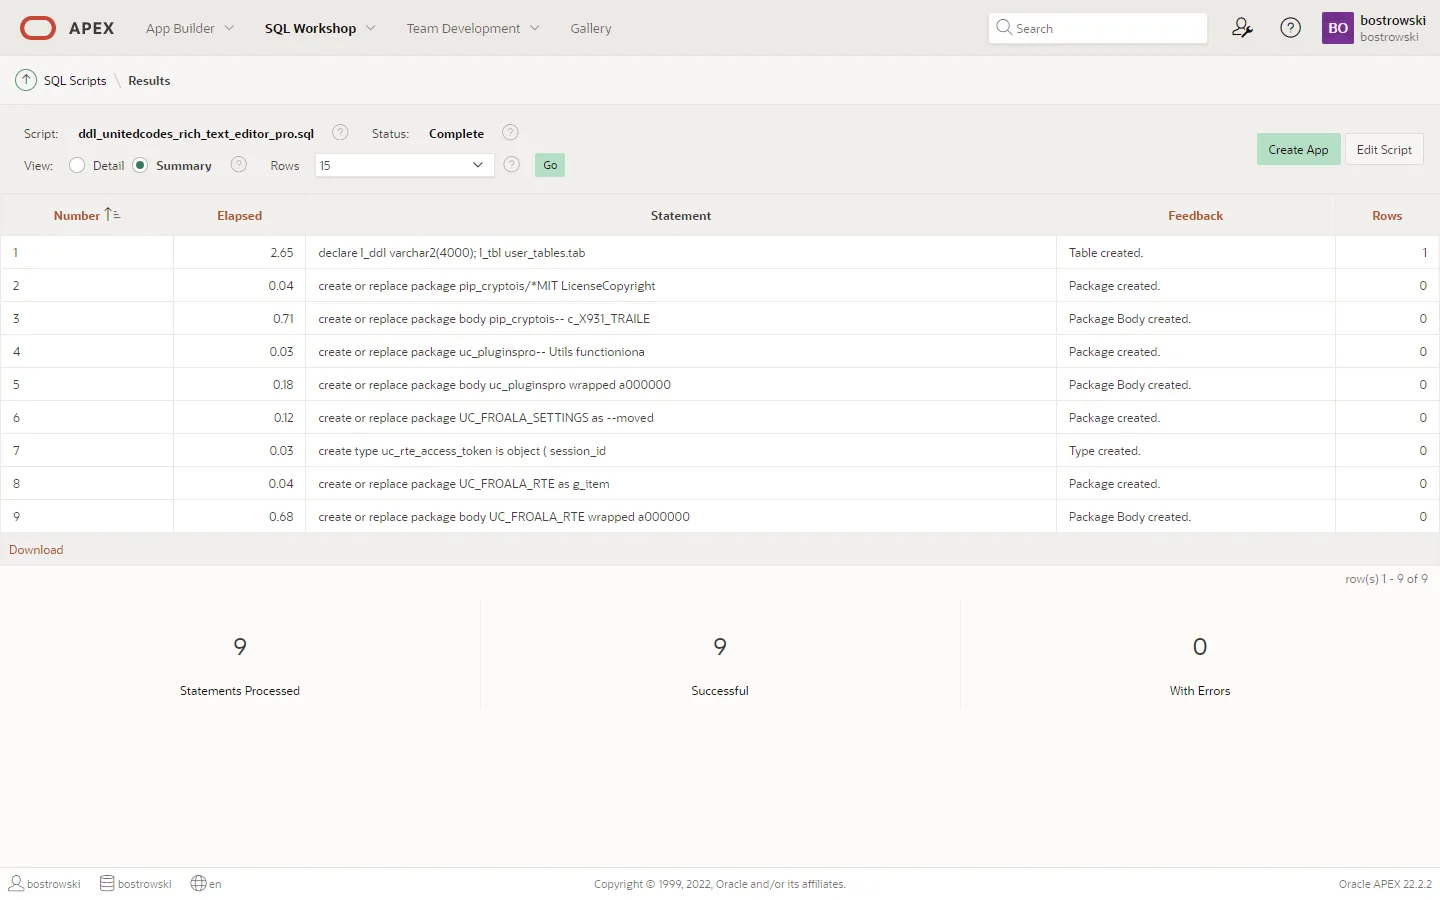Click the globe language icon in footer

click(x=199, y=884)
